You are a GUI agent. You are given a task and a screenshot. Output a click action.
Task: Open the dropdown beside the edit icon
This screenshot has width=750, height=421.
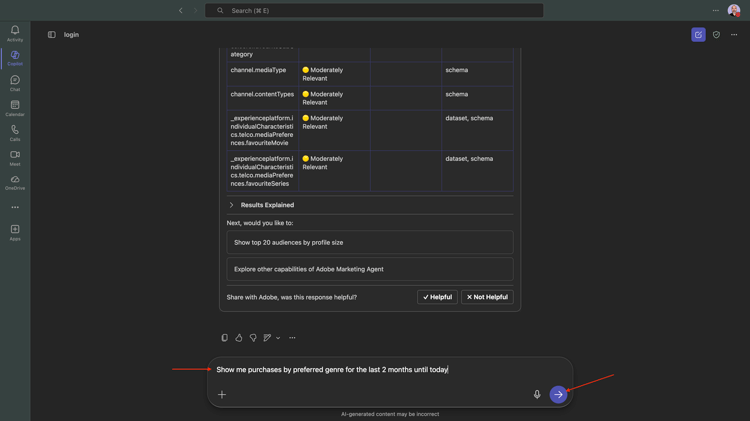pyautogui.click(x=278, y=338)
